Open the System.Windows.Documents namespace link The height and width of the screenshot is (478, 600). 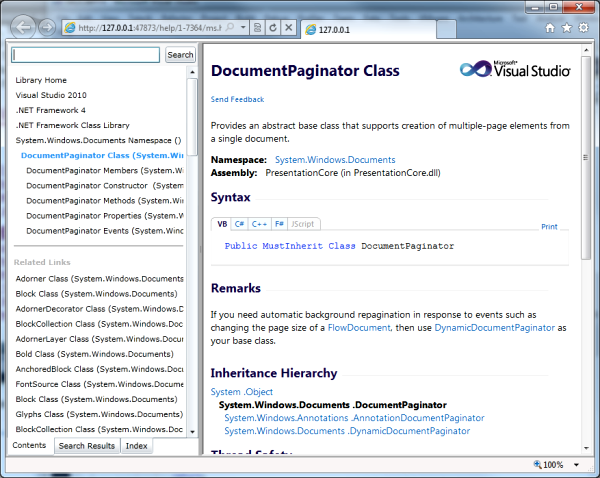[335, 160]
